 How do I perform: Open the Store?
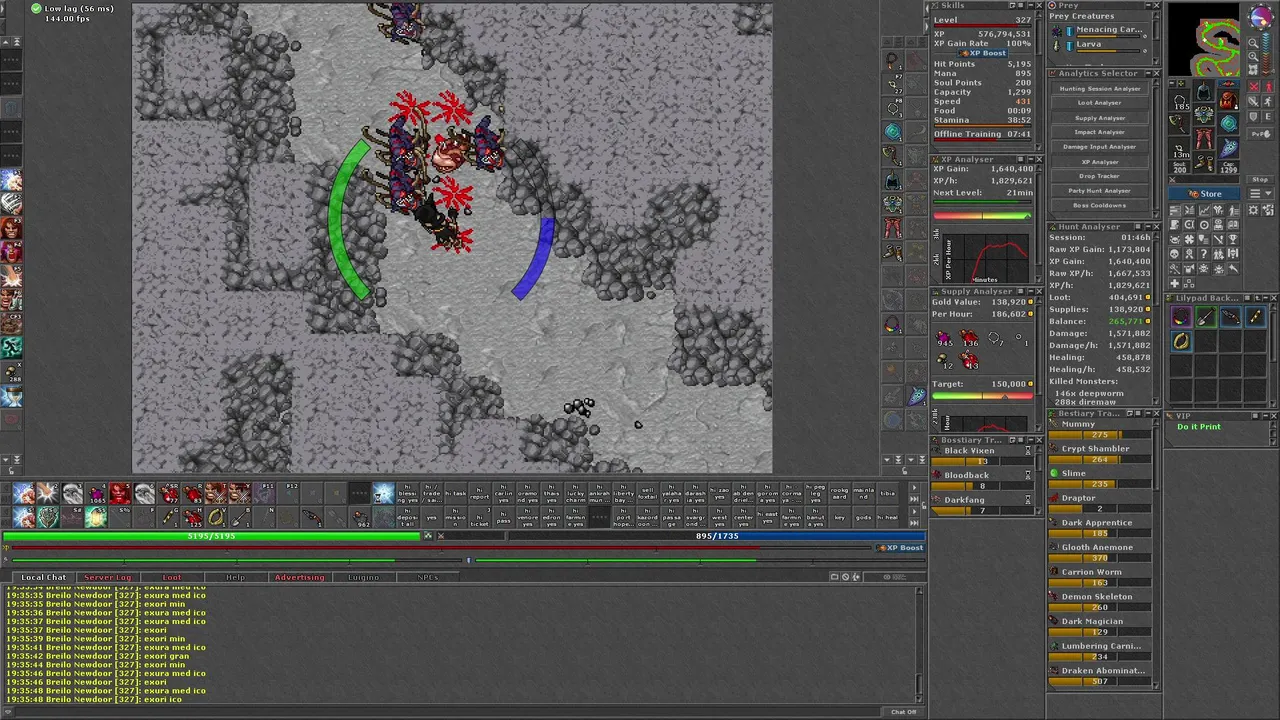click(1204, 193)
